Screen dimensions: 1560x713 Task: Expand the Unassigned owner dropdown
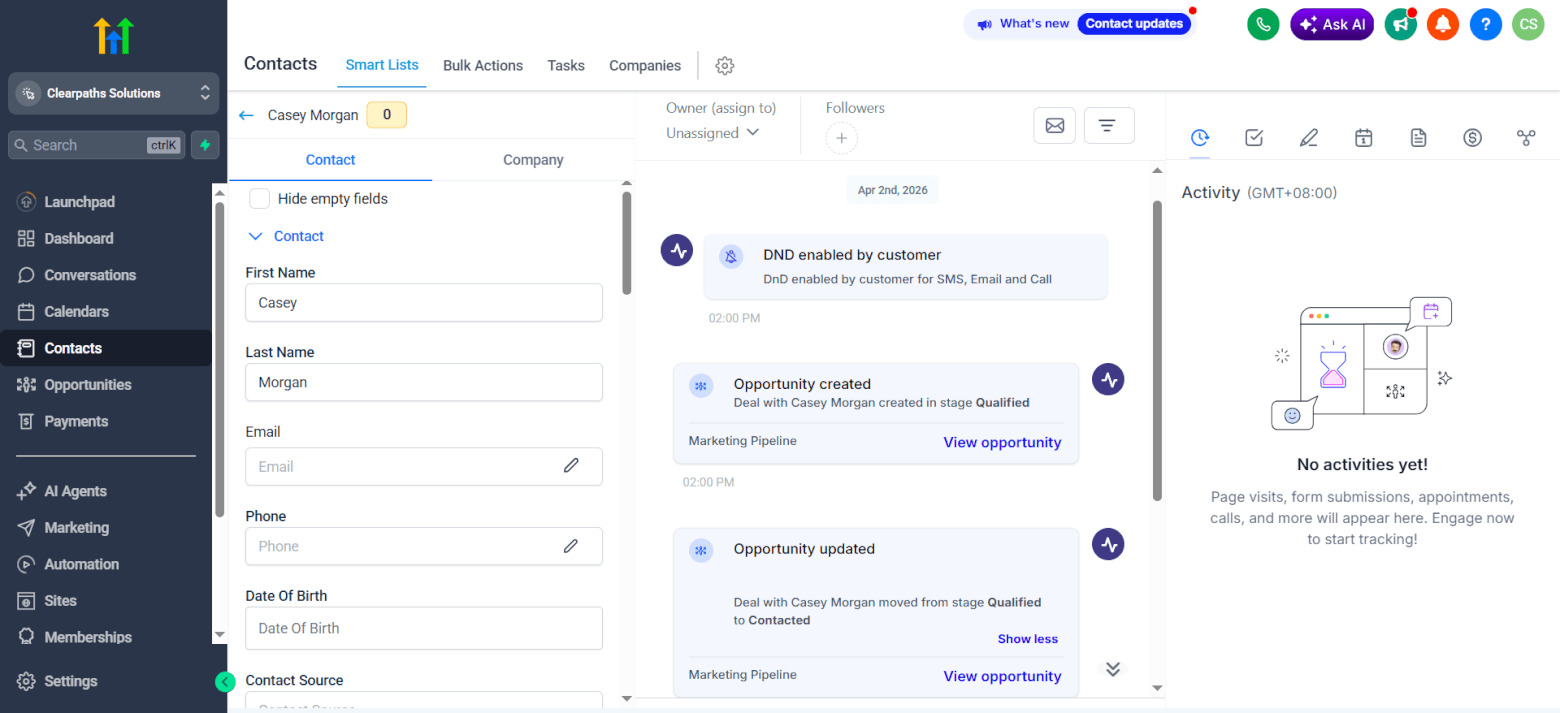click(x=712, y=133)
